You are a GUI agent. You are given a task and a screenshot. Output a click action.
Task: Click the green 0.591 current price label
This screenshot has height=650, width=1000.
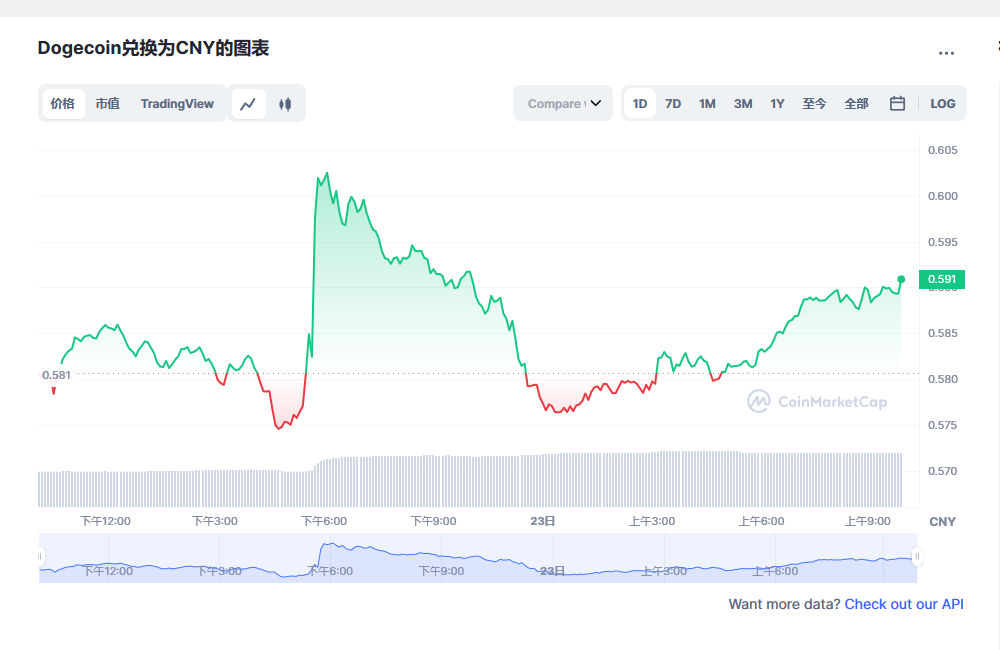click(942, 279)
